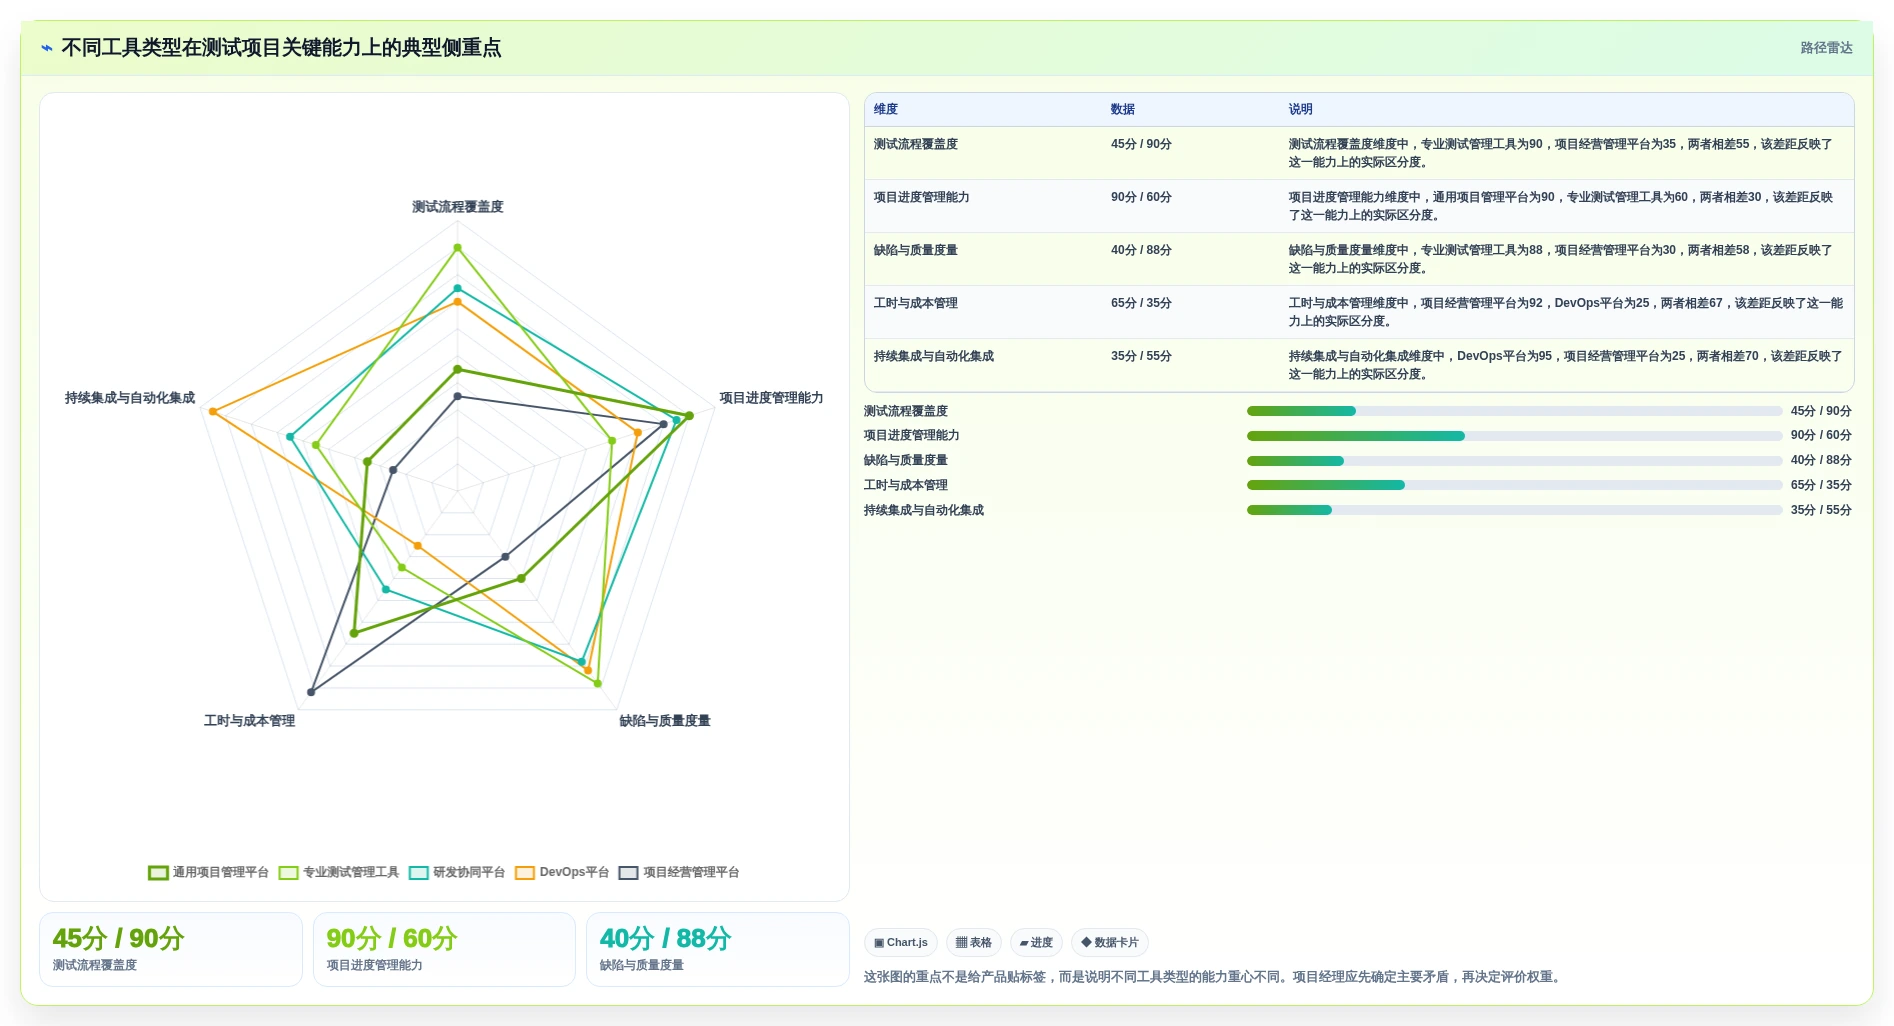Click the orange point at 持续集成与自动化集成 vertex
Screen dimensions: 1894x1026
point(213,411)
